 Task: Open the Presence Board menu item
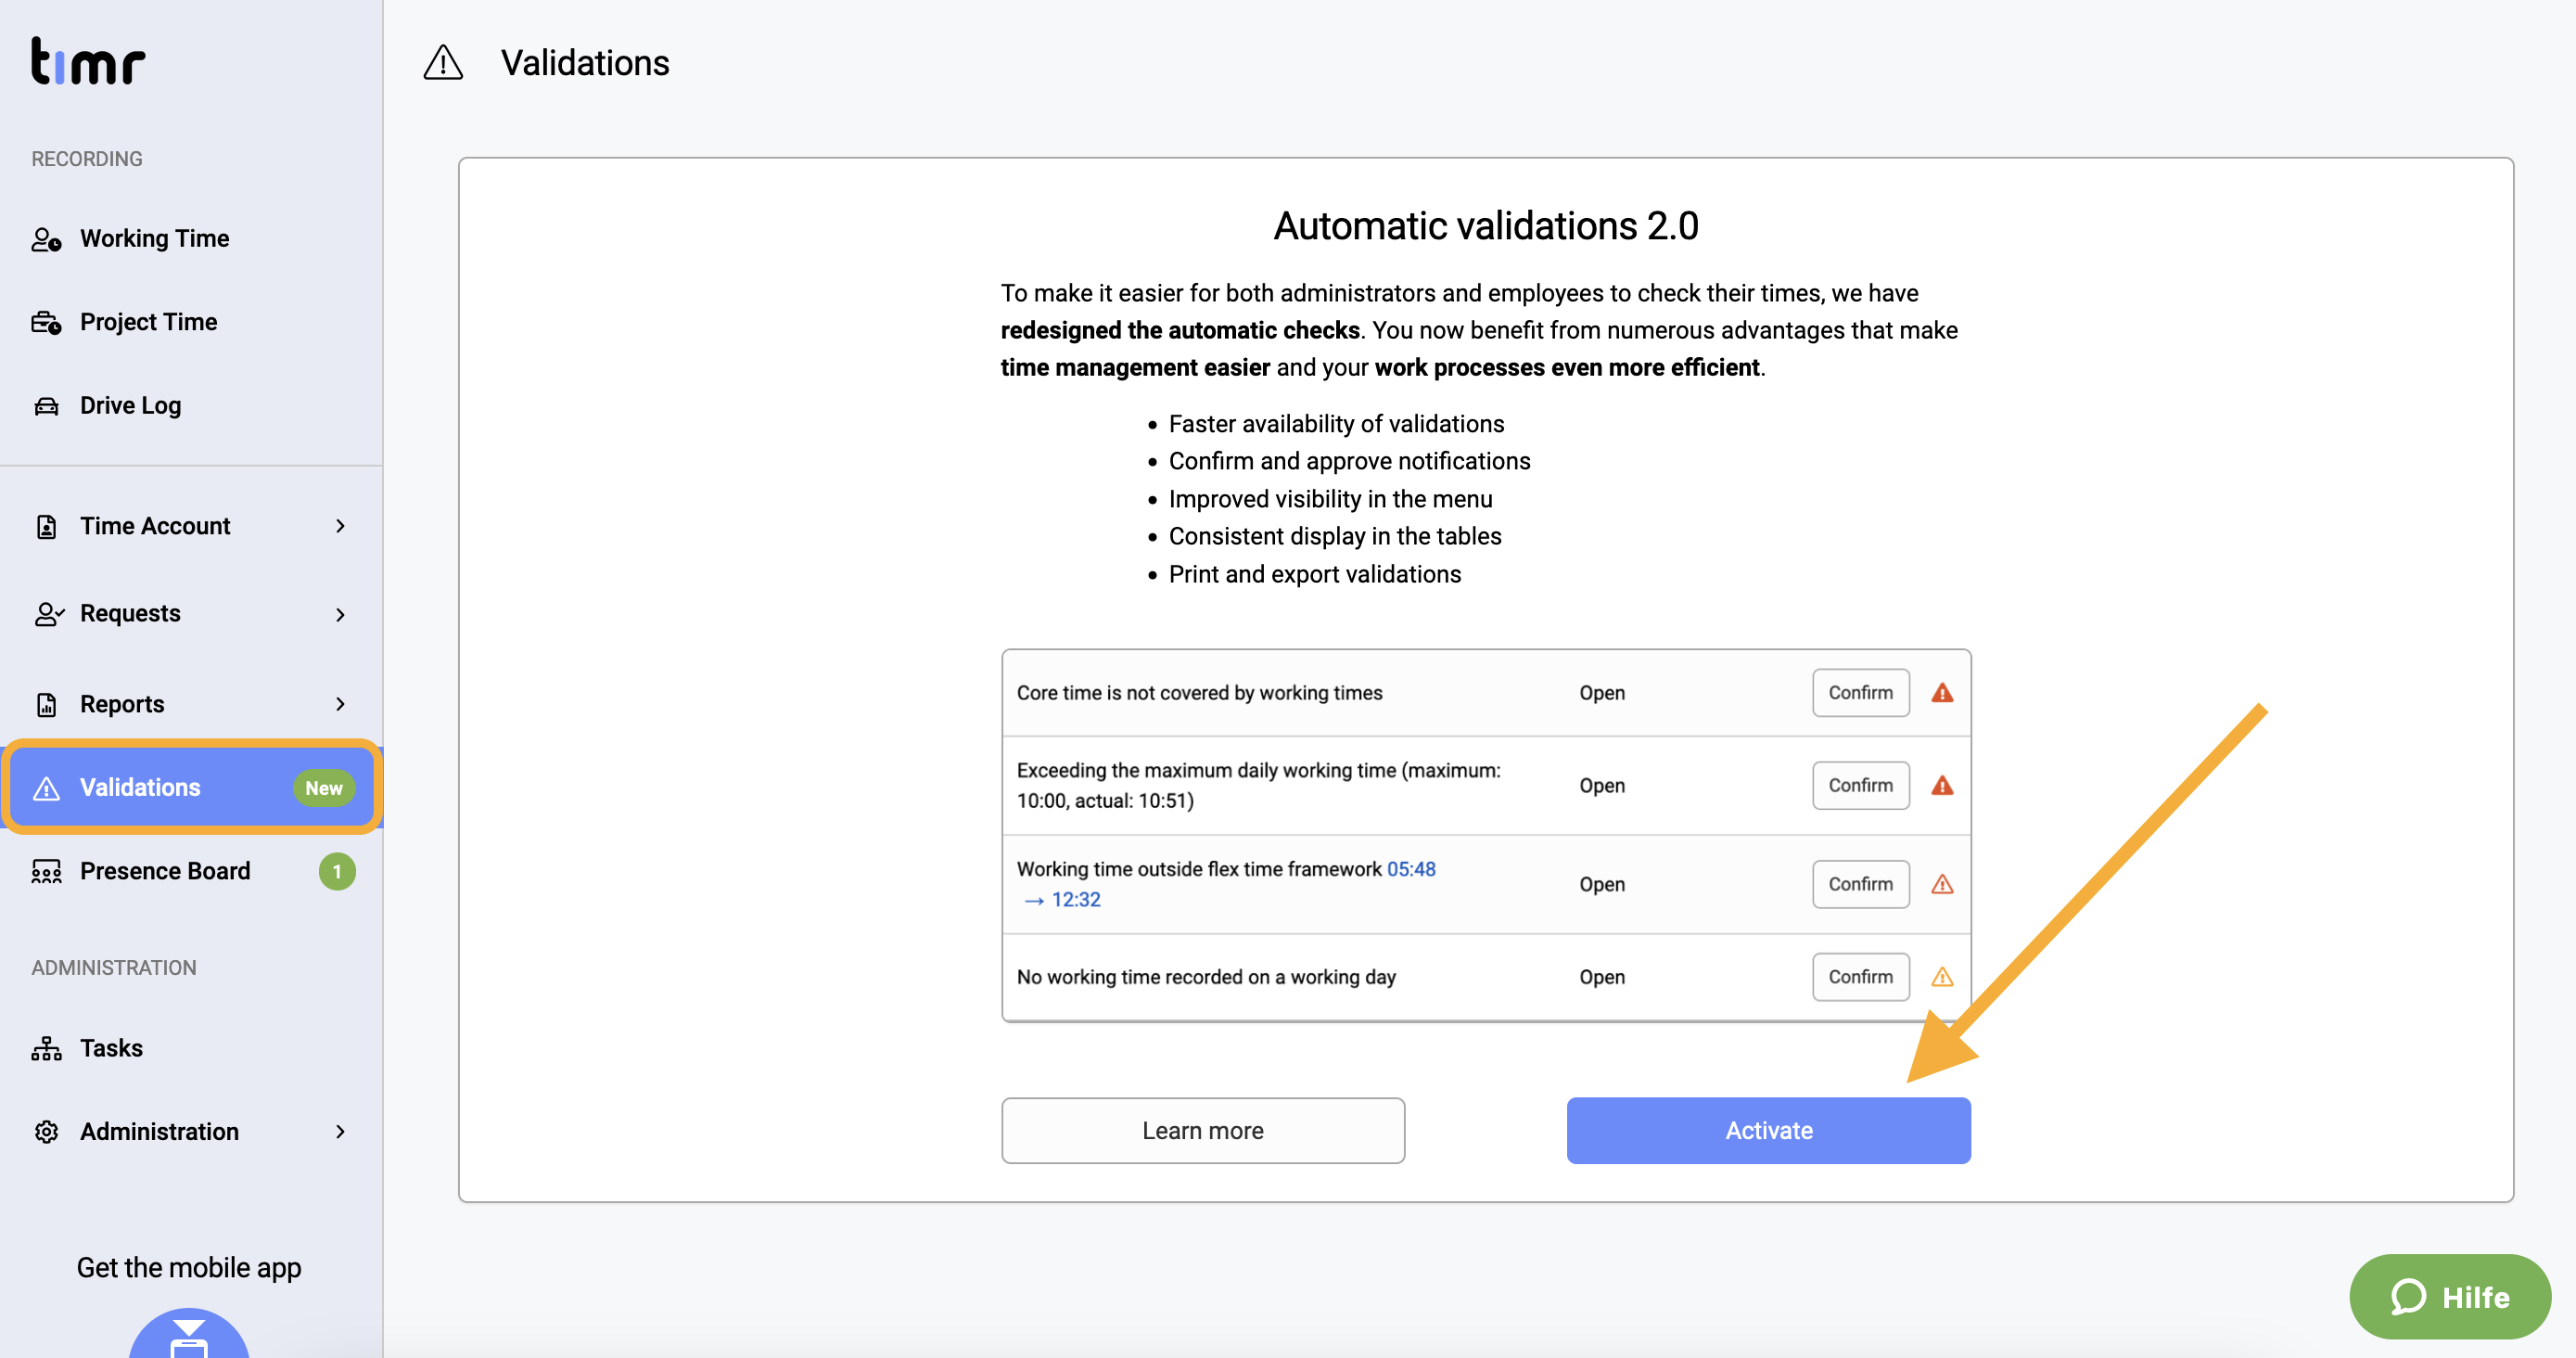click(x=191, y=872)
